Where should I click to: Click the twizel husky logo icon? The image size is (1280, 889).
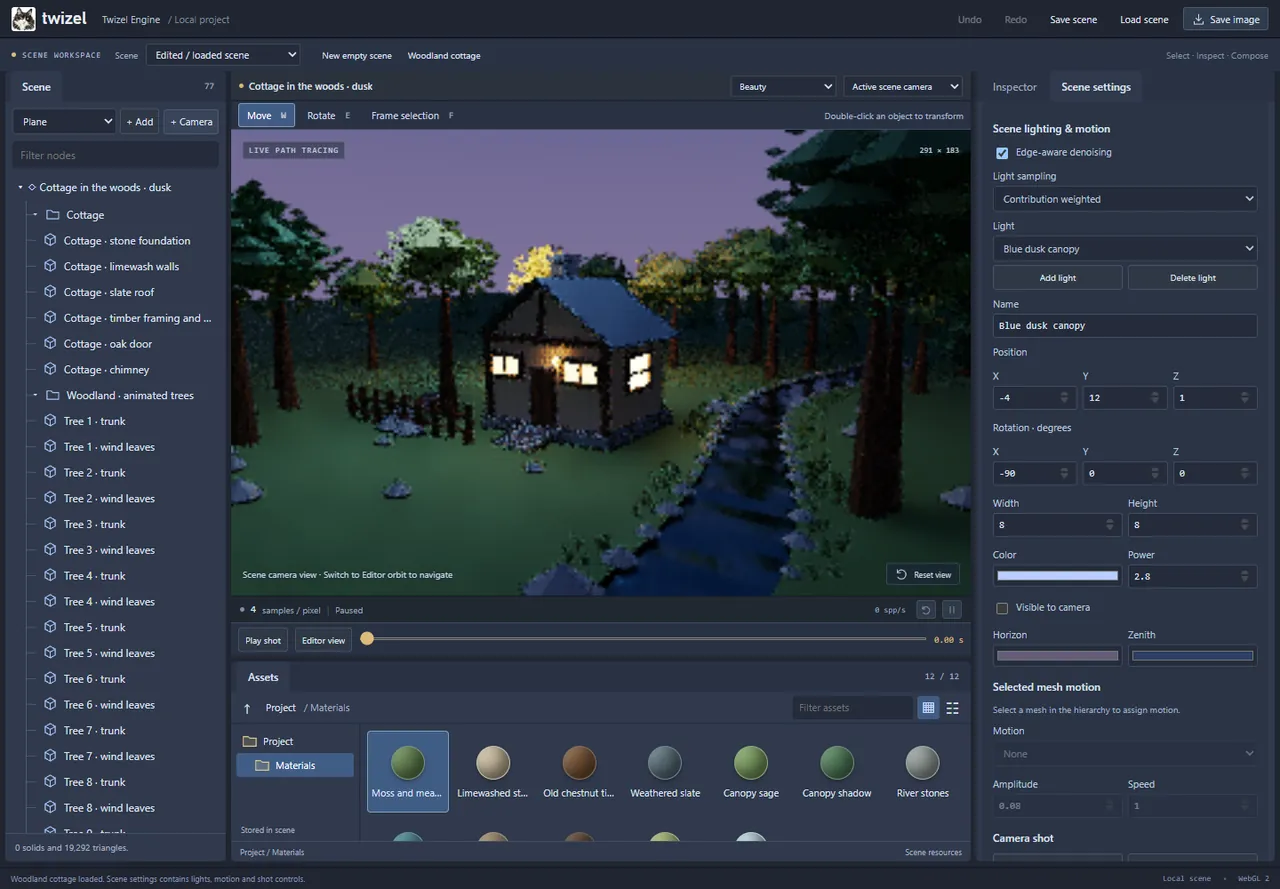23,19
